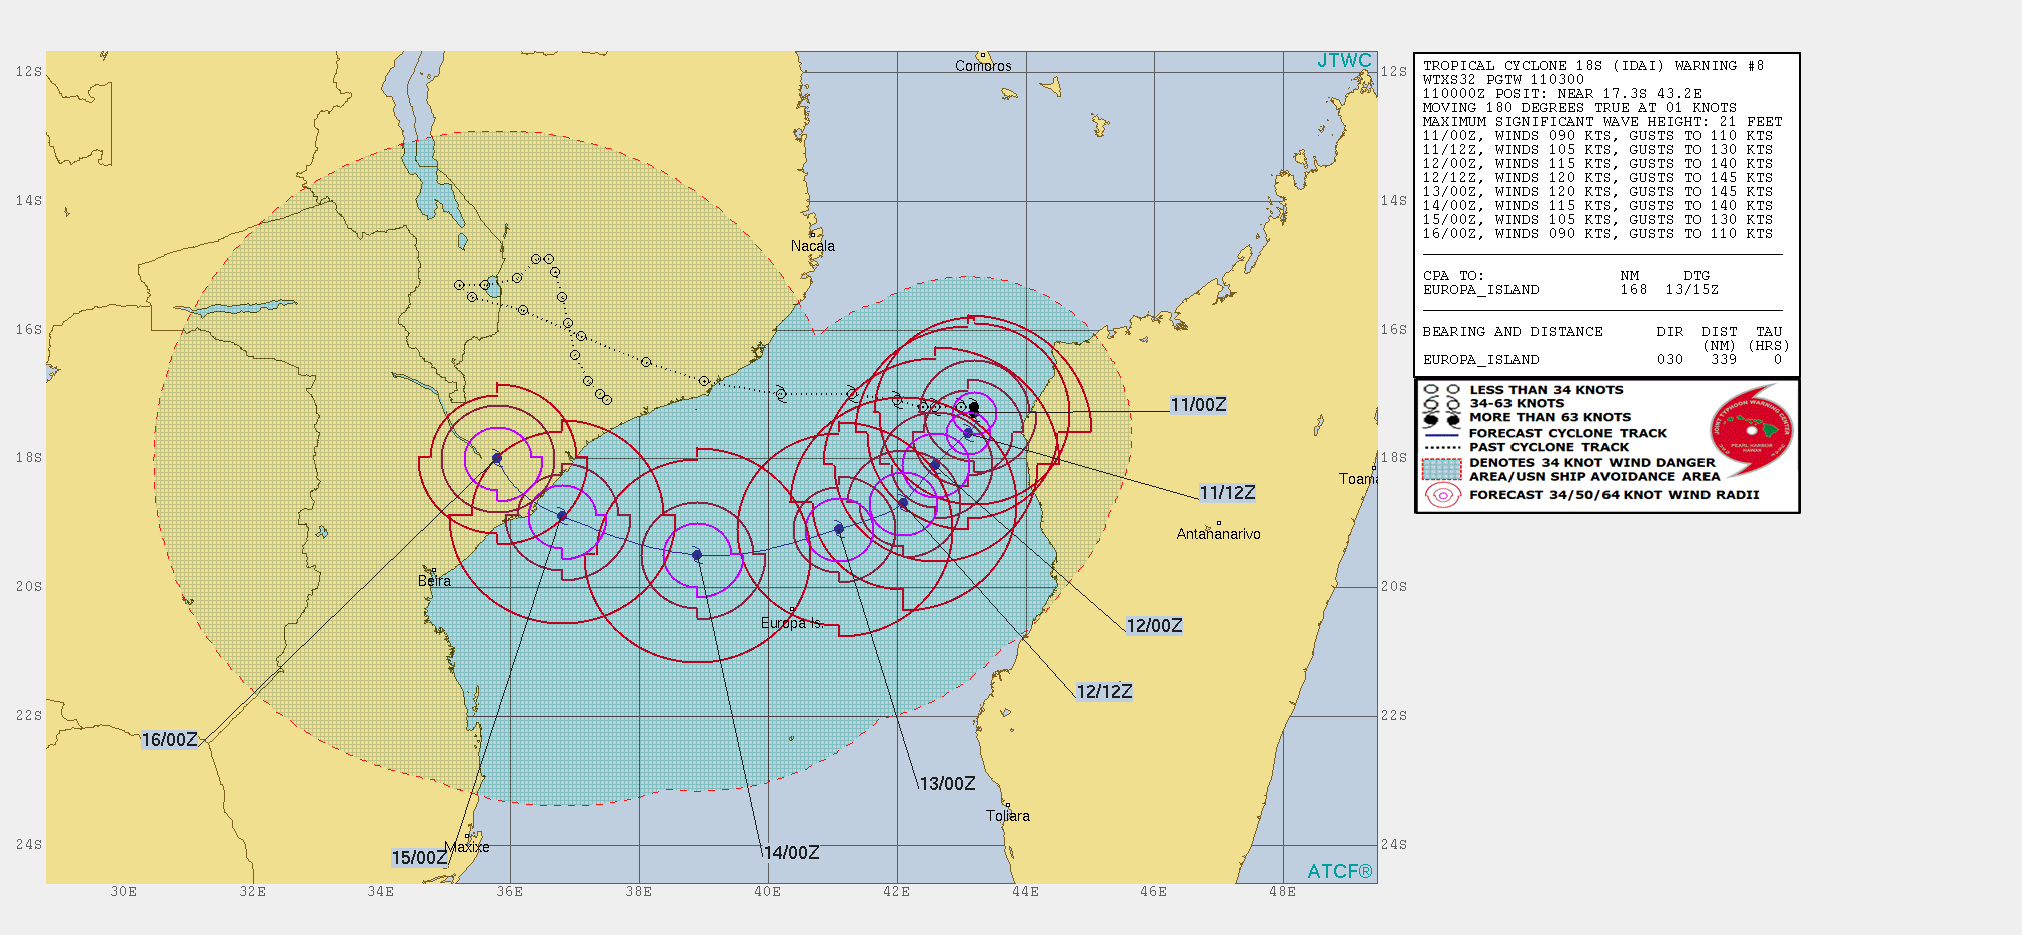This screenshot has width=2022, height=935.
Task: Click the forecast wind radii legend symbol
Action: pyautogui.click(x=1442, y=495)
